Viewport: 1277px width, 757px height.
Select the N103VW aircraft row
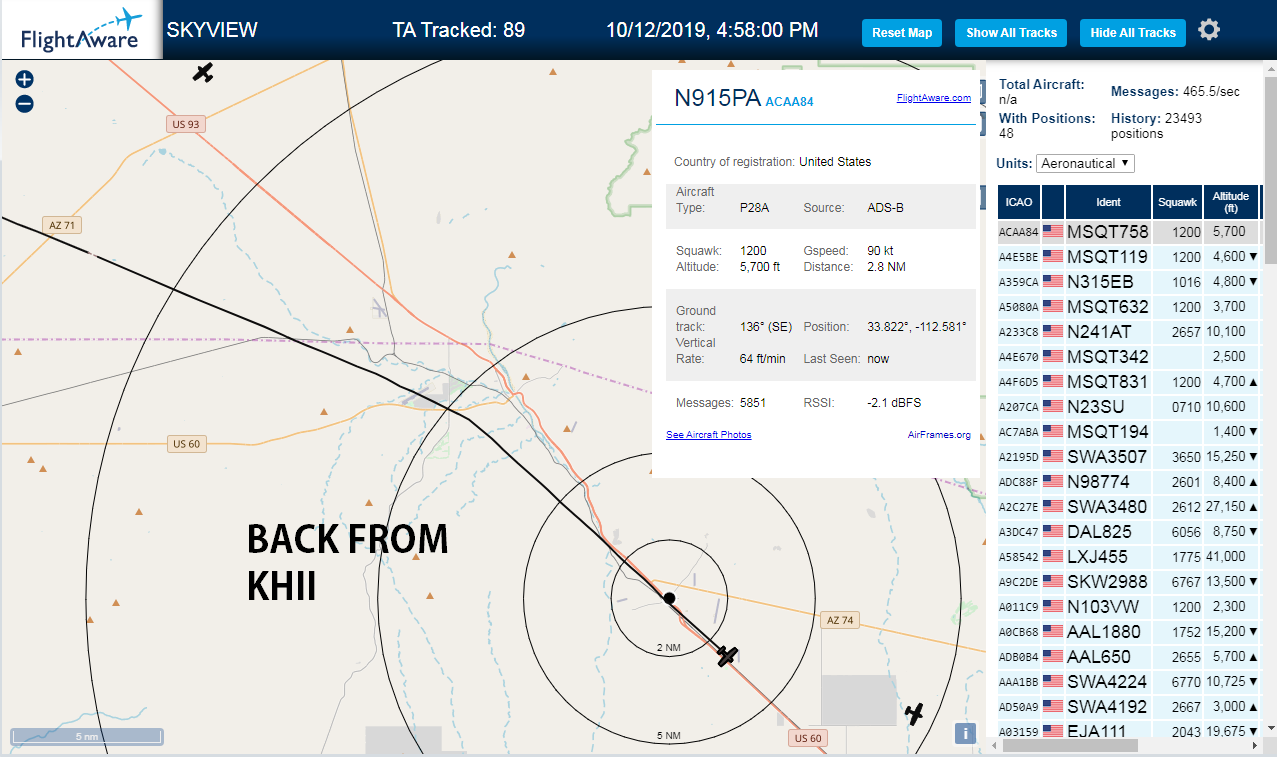pos(1129,606)
